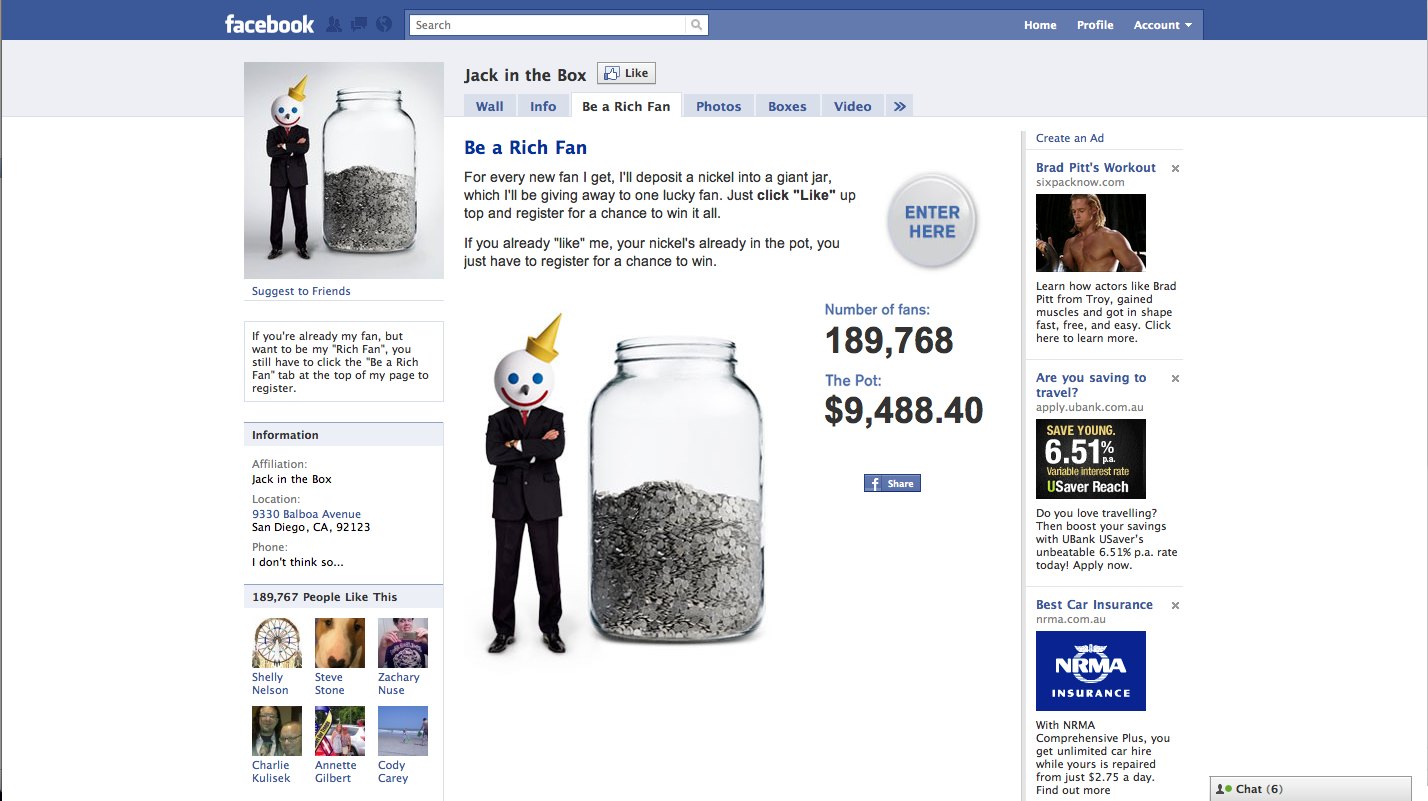Click the round ENTER HERE button

click(932, 221)
